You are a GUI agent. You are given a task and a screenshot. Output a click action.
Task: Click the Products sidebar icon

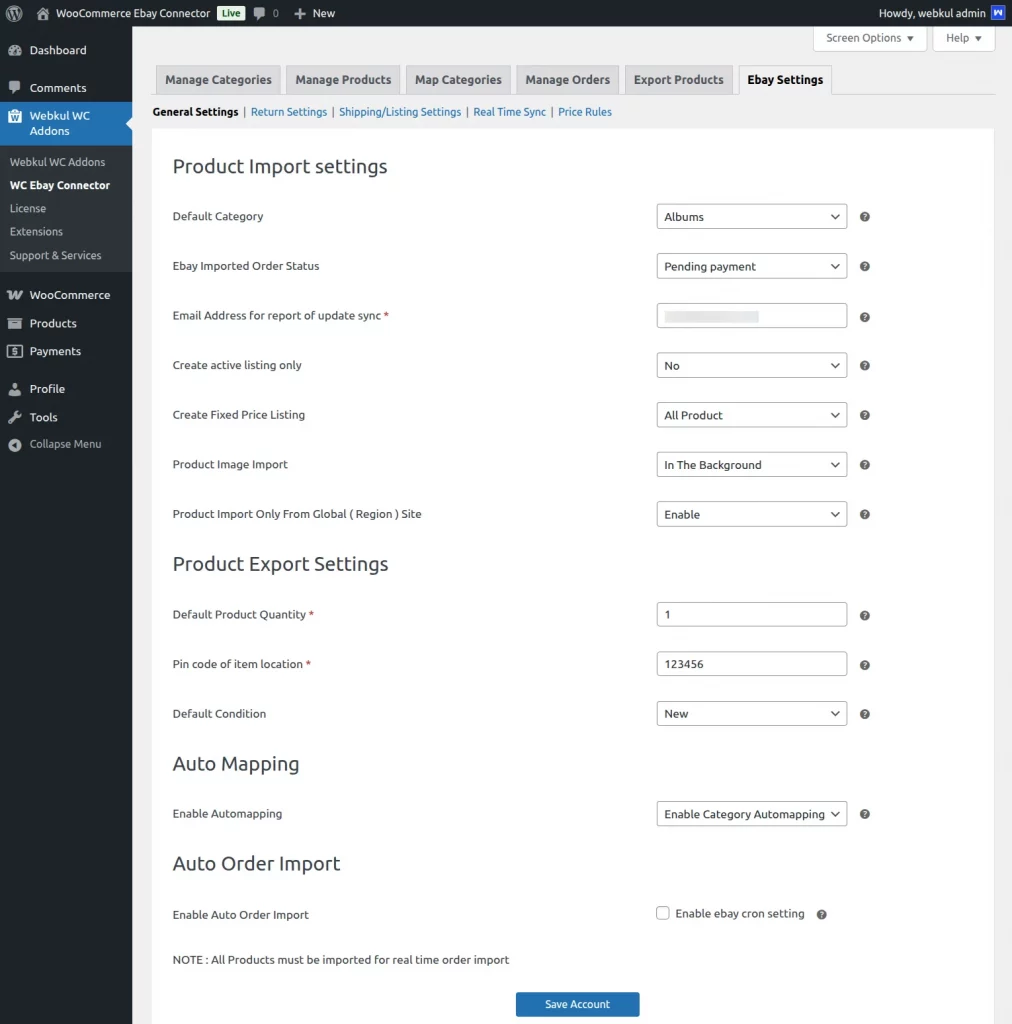coord(16,322)
